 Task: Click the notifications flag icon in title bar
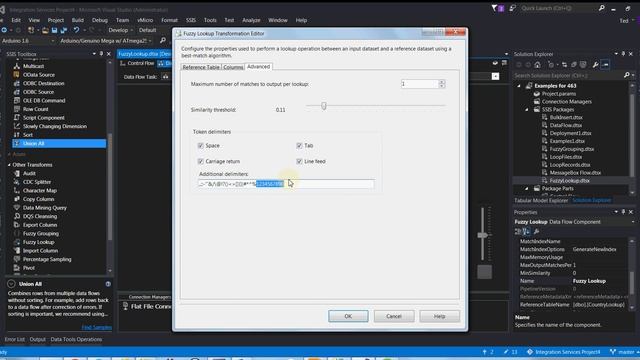(x=497, y=8)
